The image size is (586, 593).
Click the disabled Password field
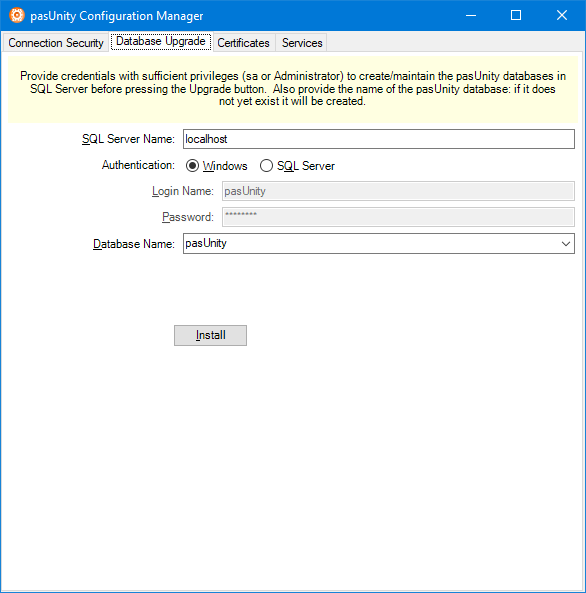point(398,217)
